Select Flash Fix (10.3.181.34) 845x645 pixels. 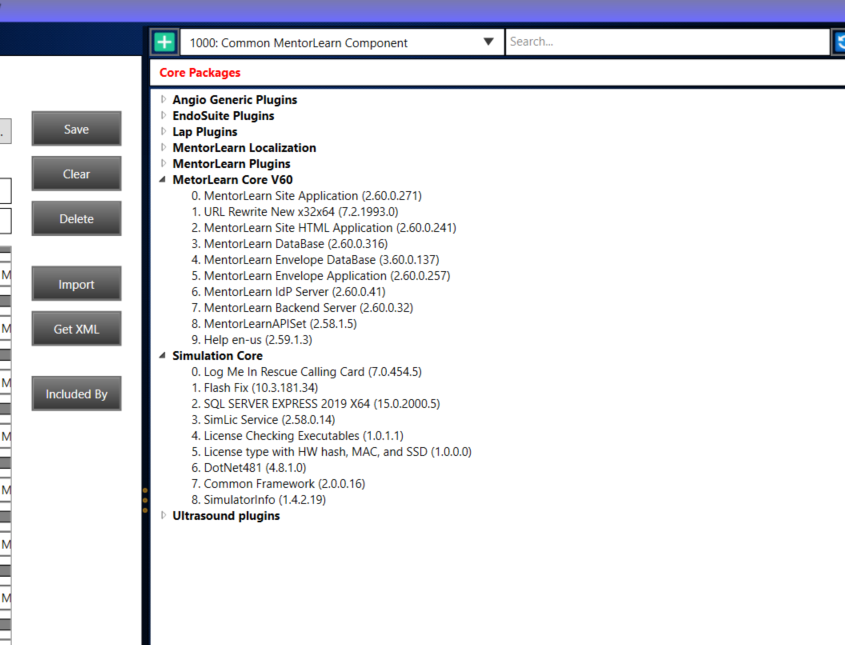(x=254, y=388)
